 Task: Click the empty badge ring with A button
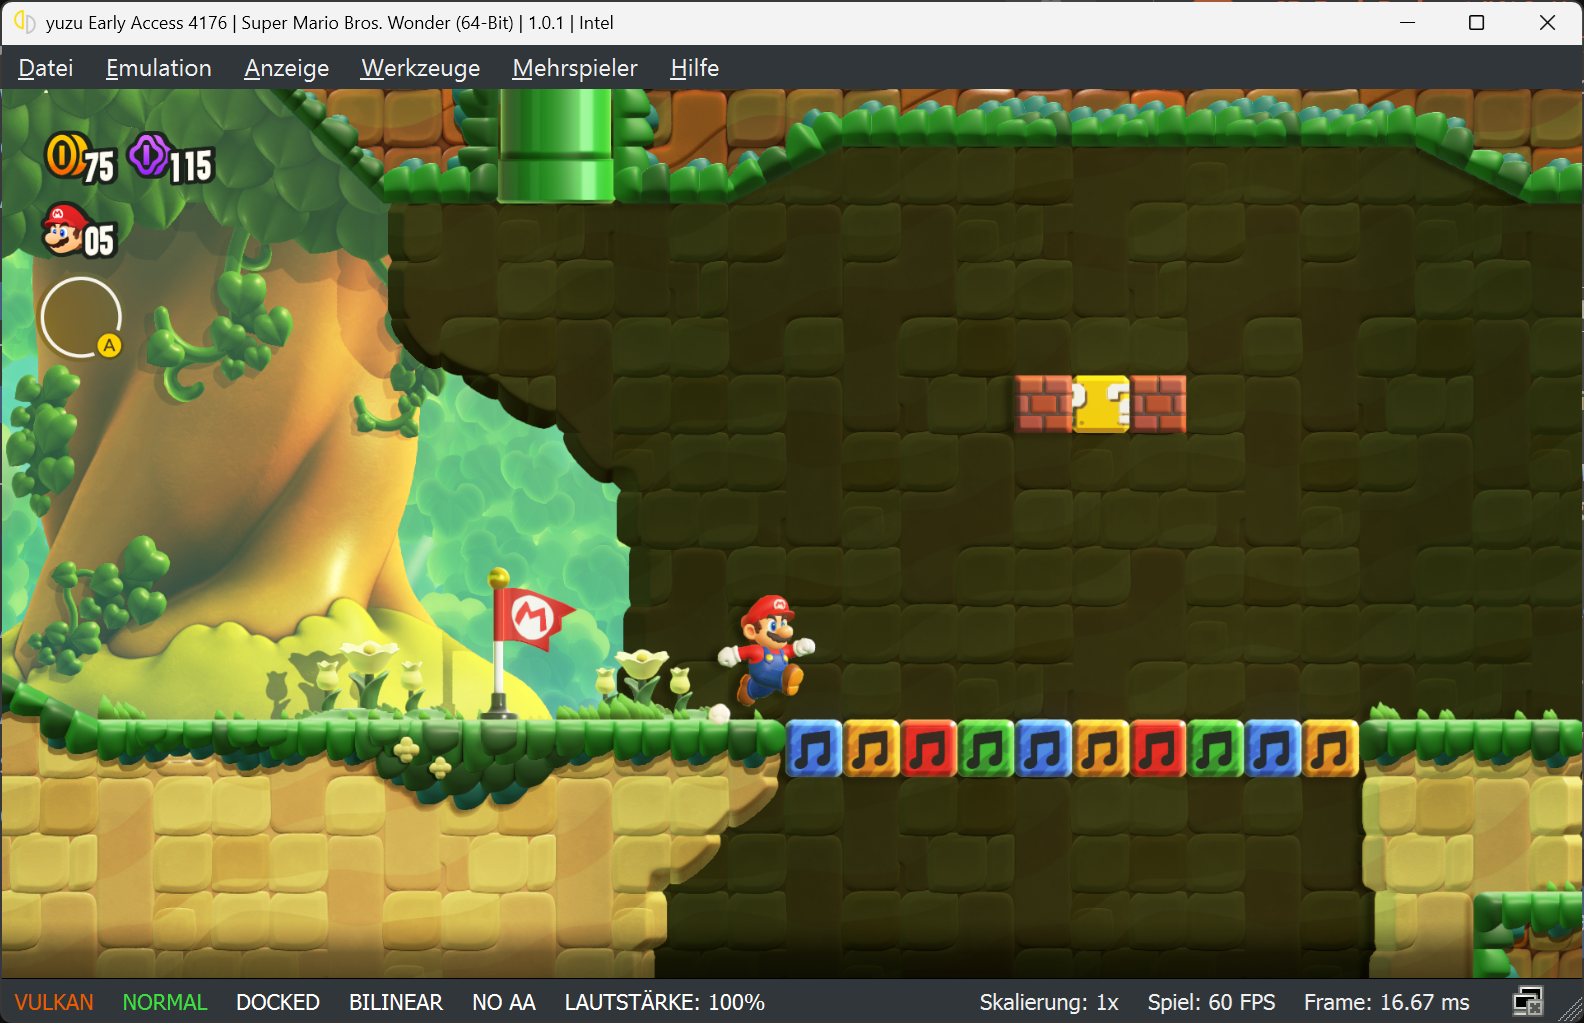[81, 317]
